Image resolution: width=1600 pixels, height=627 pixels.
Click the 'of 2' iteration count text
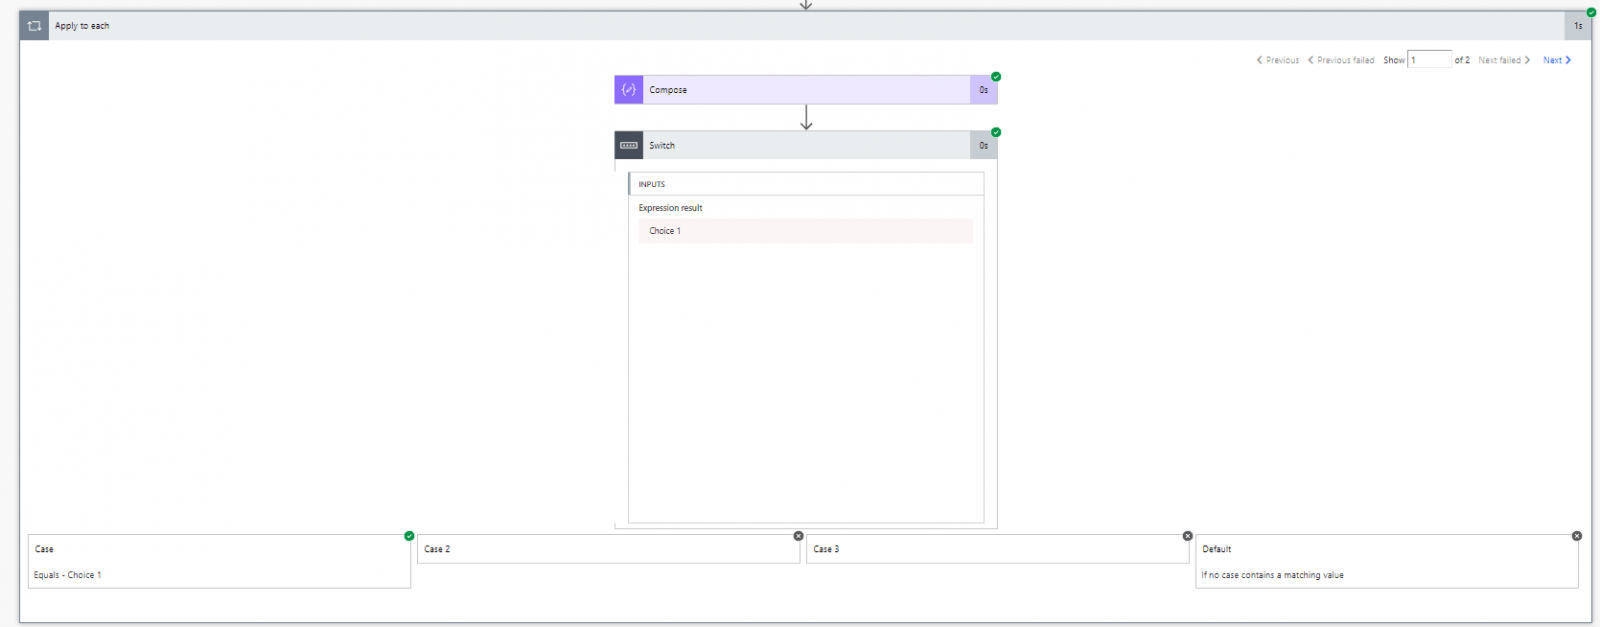point(1462,60)
